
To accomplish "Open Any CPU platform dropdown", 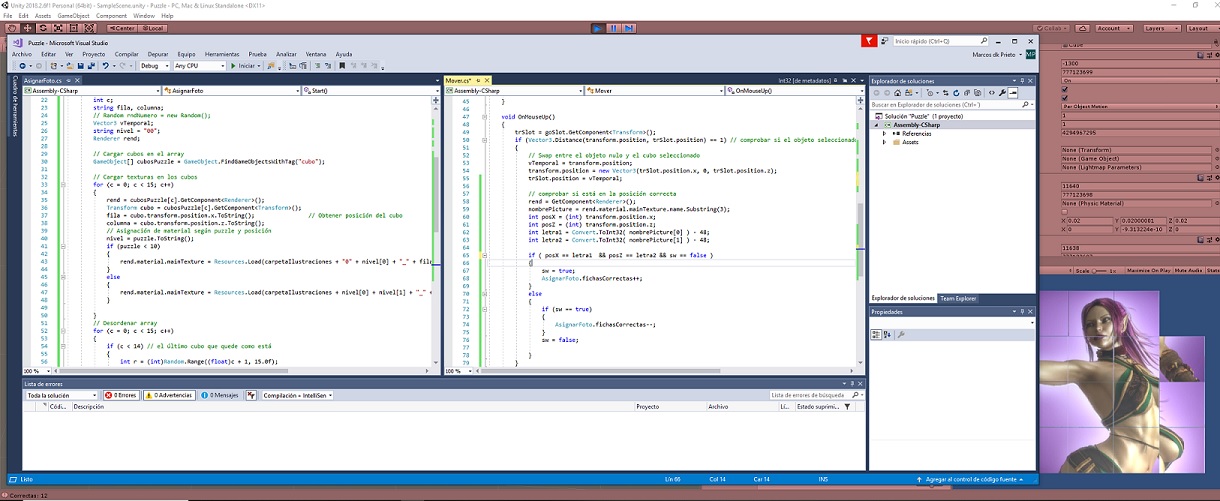I will 199,66.
